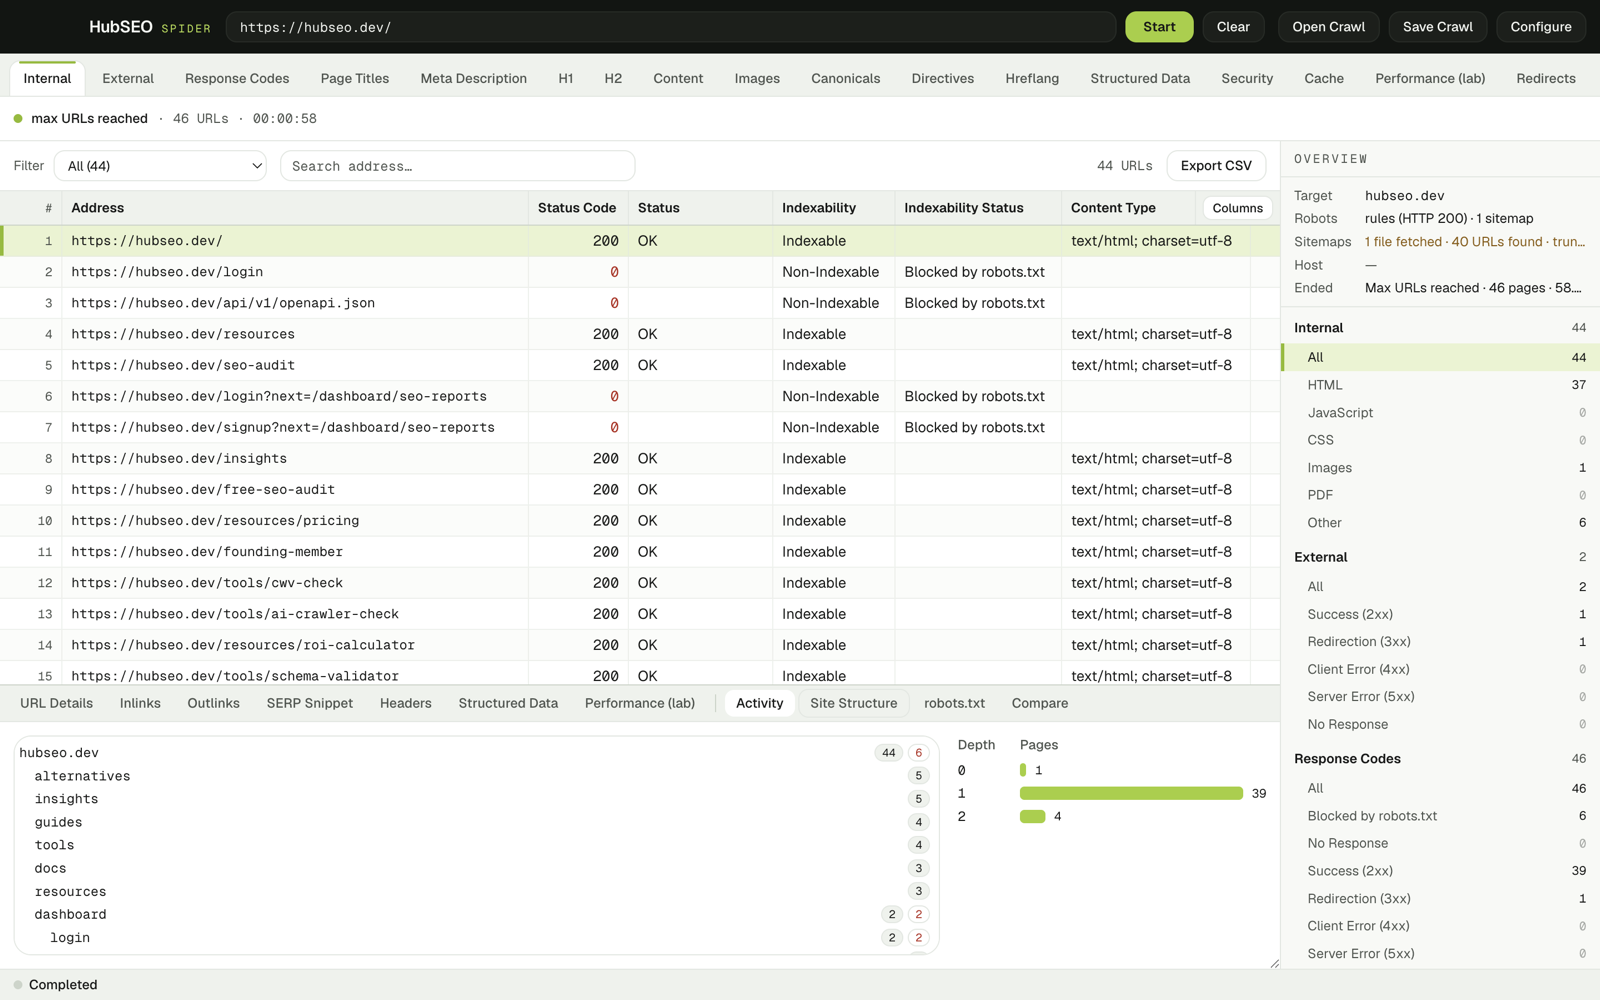Select the Structured Data top tab

(x=1140, y=78)
